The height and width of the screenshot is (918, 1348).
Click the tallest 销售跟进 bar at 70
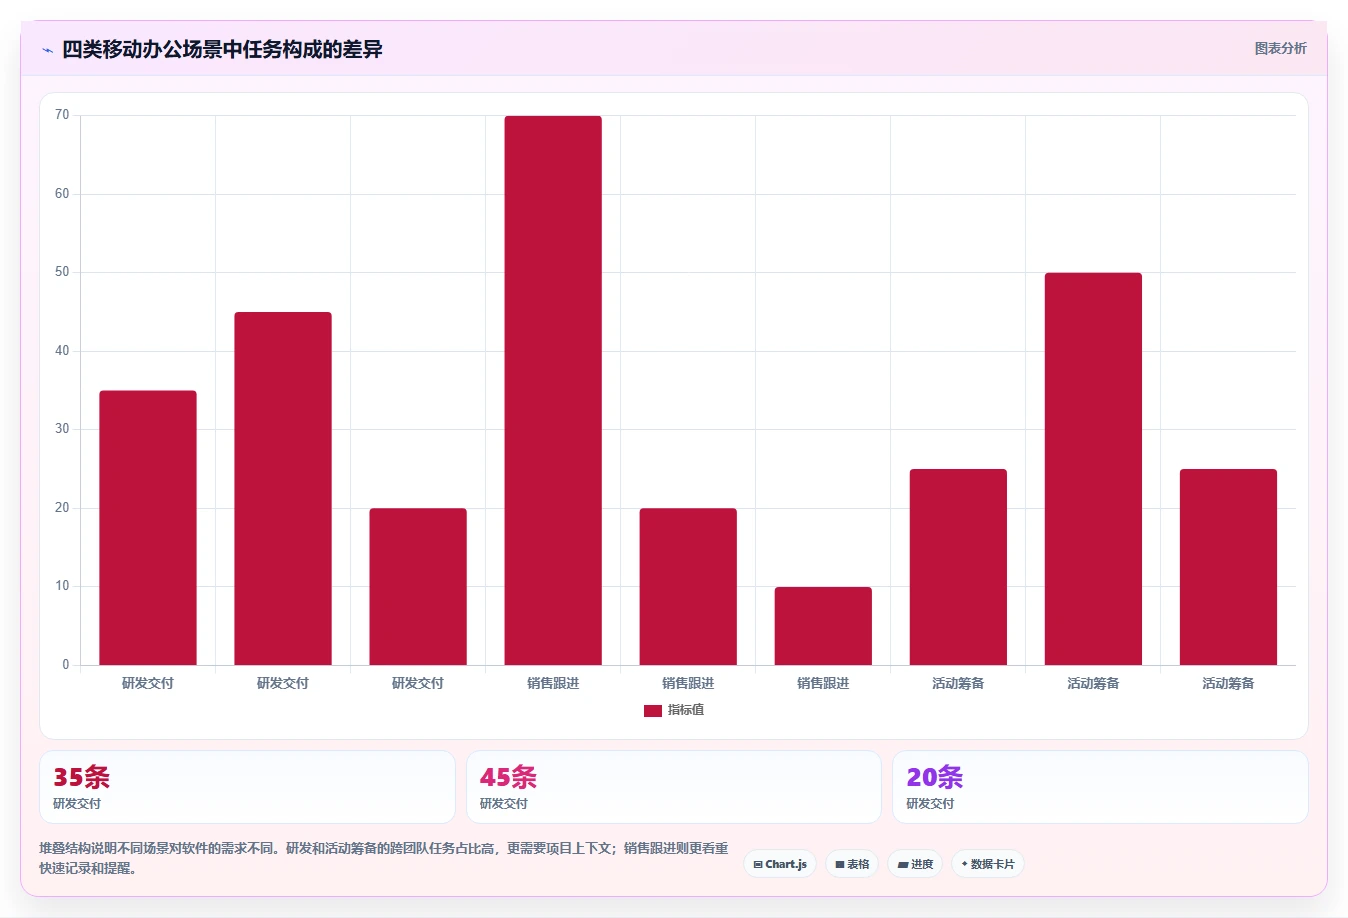pyautogui.click(x=553, y=391)
